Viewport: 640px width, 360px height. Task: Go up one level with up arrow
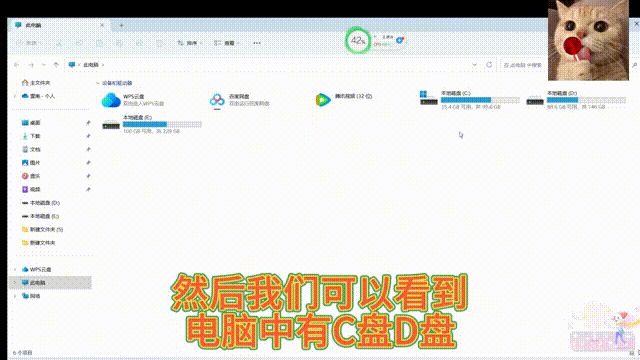coord(56,64)
